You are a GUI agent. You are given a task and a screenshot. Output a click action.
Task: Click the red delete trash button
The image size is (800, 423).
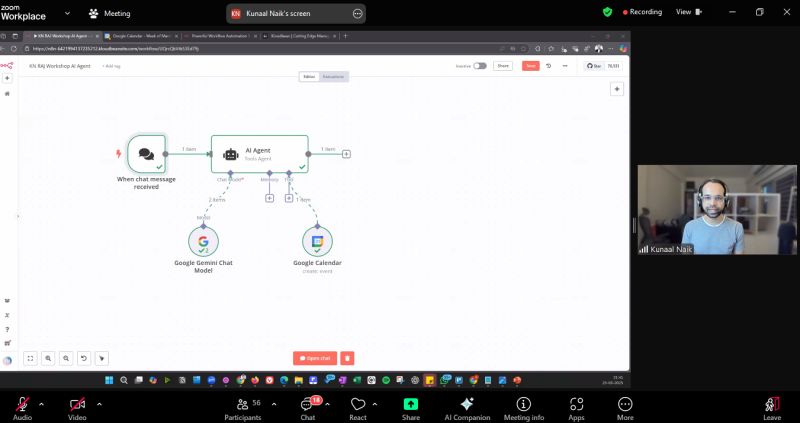(x=347, y=358)
